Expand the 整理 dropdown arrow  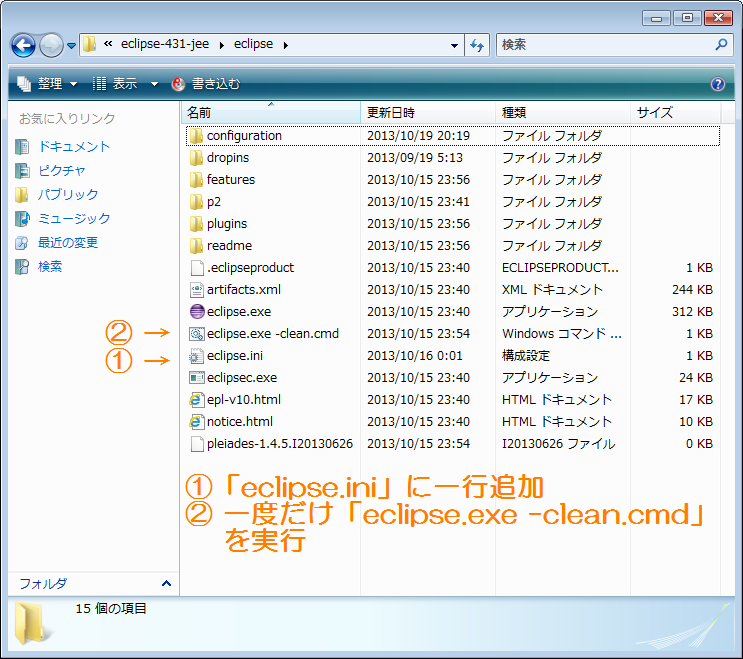[73, 84]
